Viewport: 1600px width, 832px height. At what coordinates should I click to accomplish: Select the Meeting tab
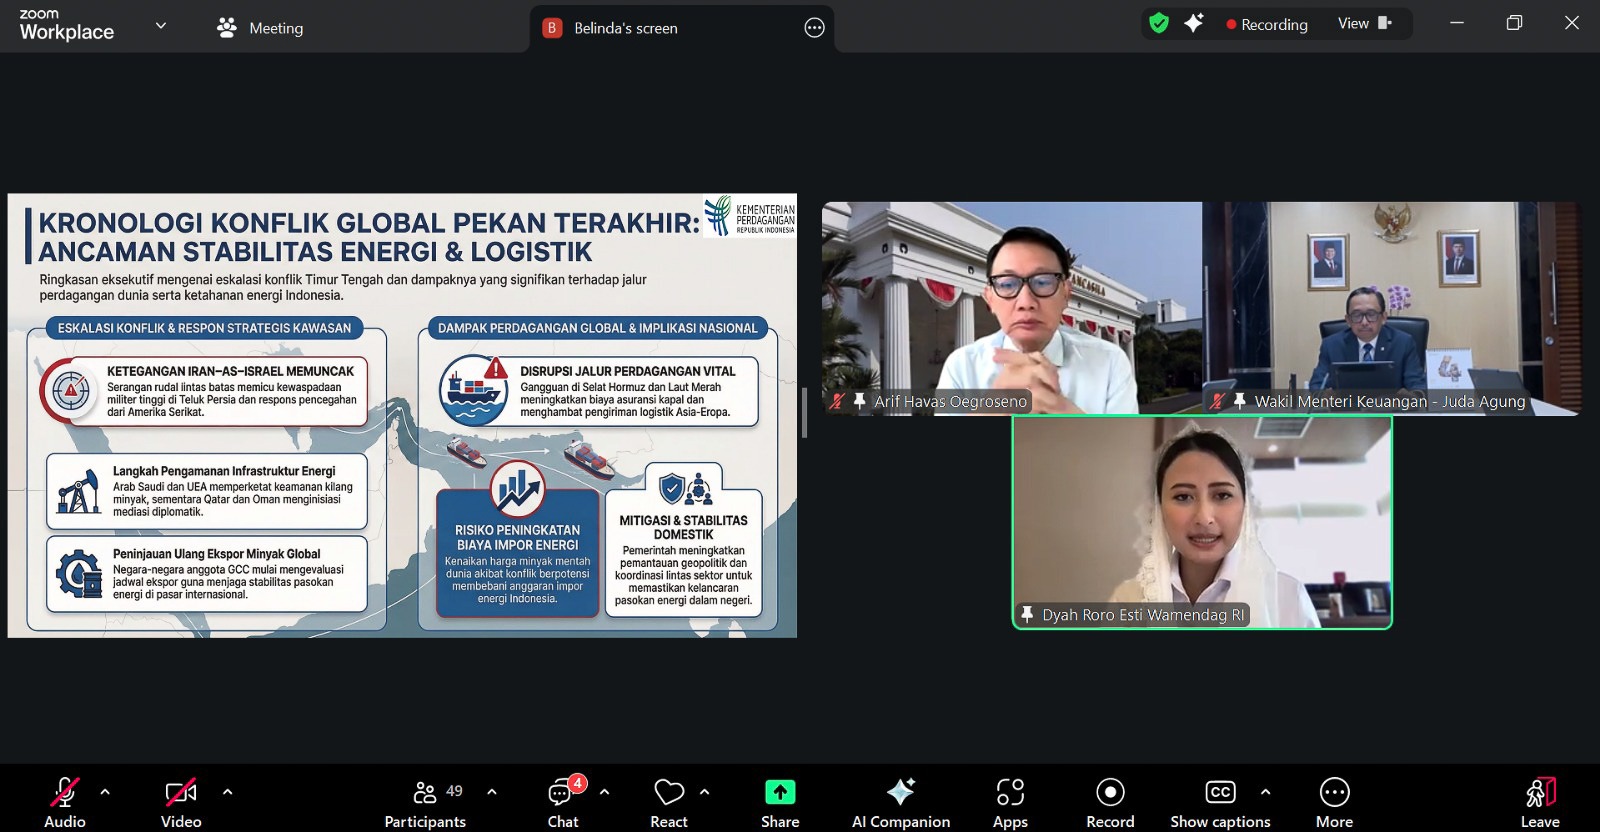(261, 28)
